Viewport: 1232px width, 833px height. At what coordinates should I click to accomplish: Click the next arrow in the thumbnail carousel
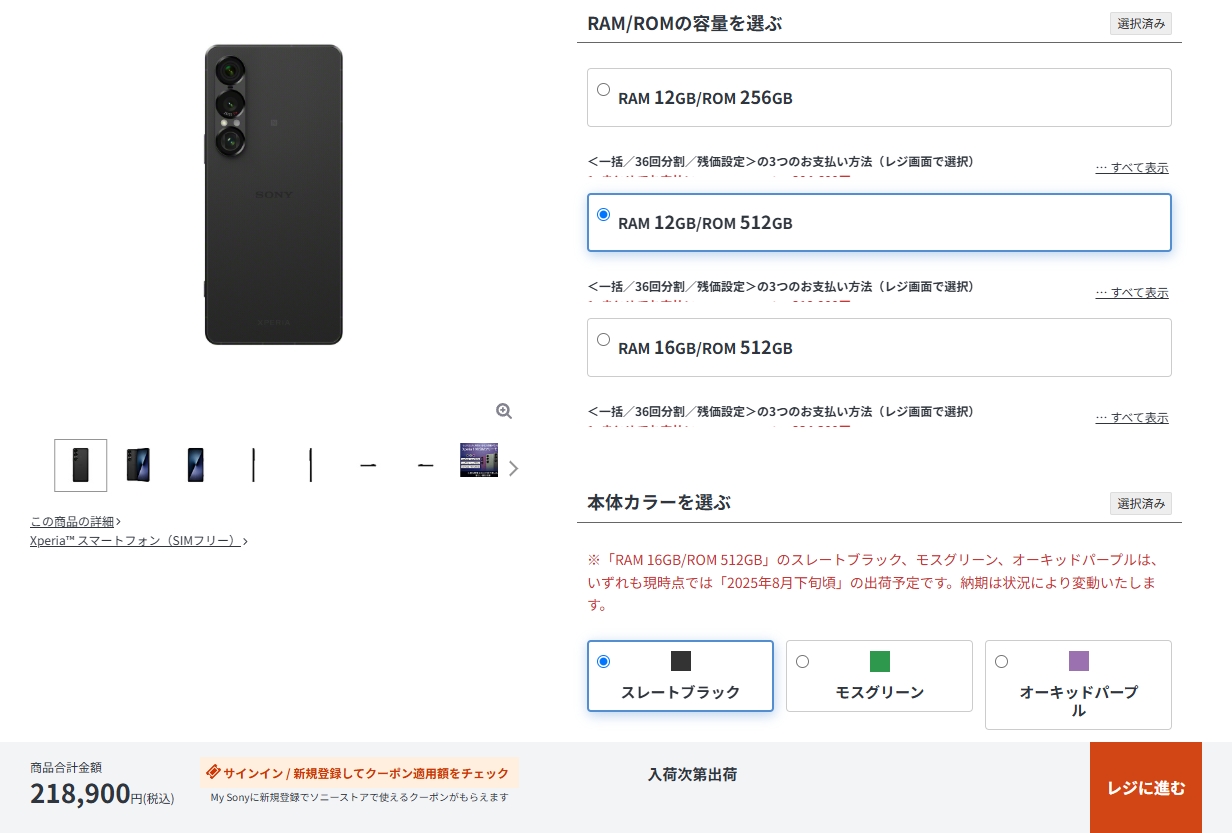[514, 468]
